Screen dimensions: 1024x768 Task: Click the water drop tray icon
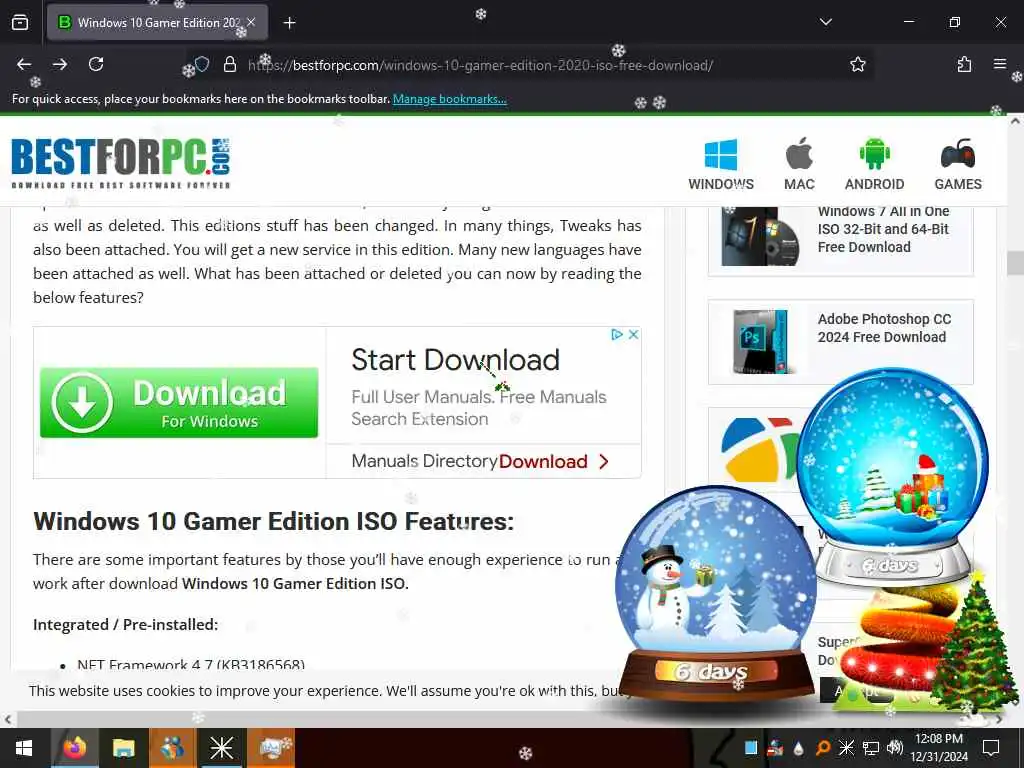click(x=798, y=748)
